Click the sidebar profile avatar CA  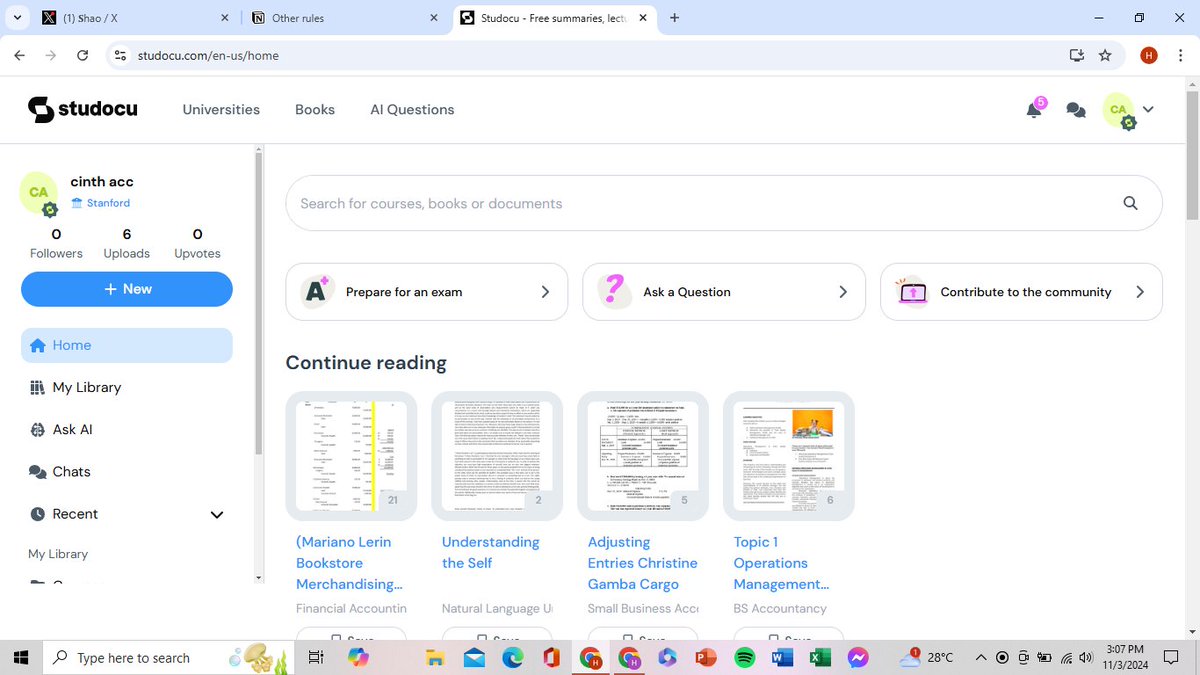(x=39, y=192)
